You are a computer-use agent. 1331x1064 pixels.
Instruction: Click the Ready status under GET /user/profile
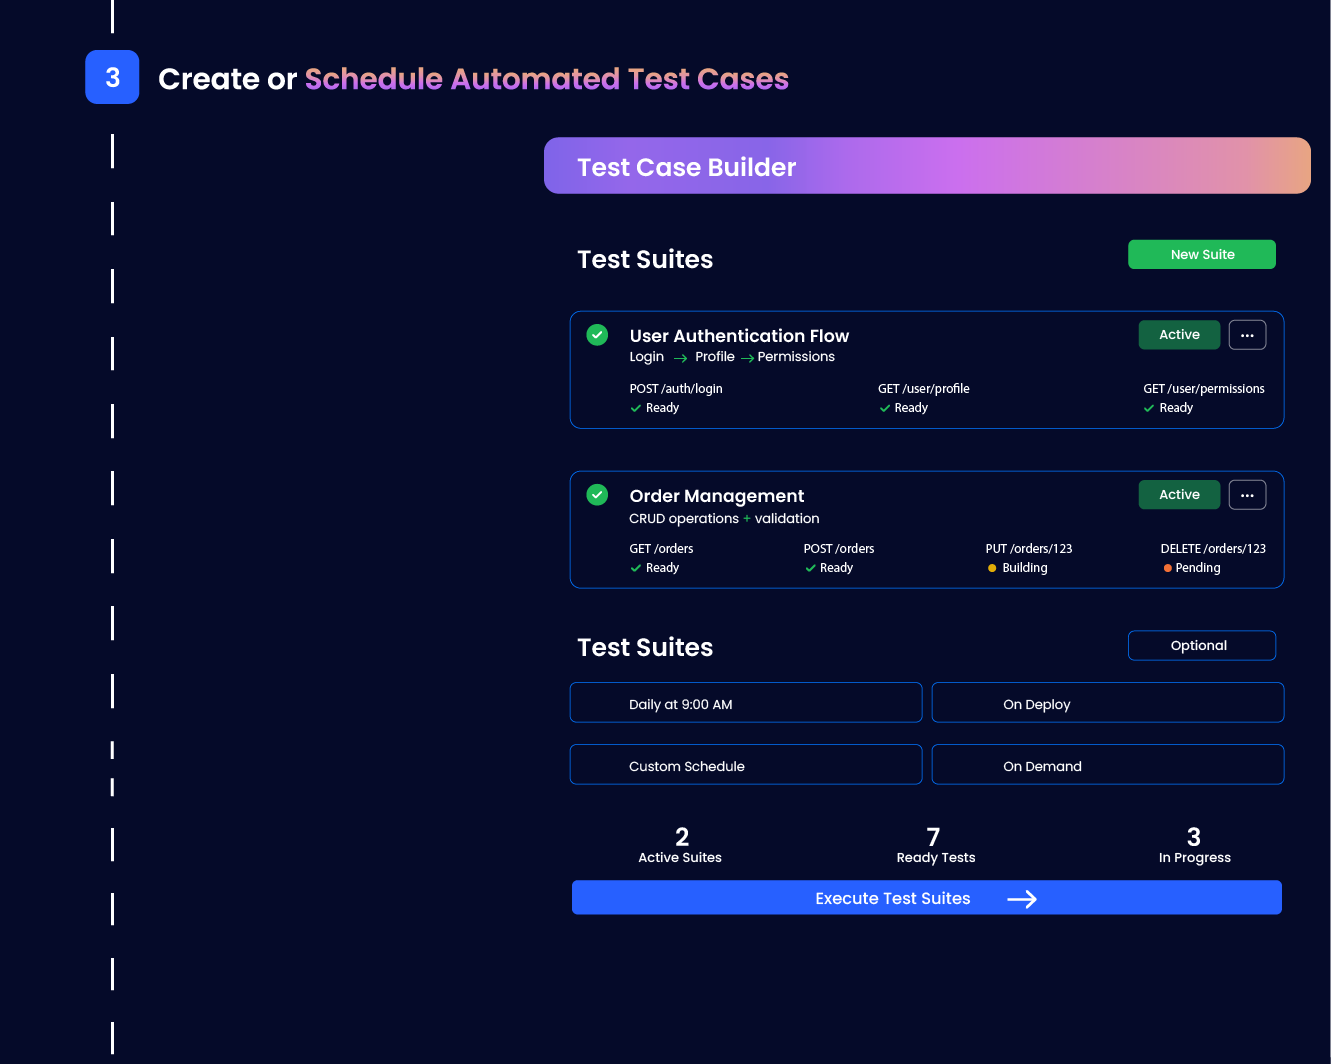point(904,408)
